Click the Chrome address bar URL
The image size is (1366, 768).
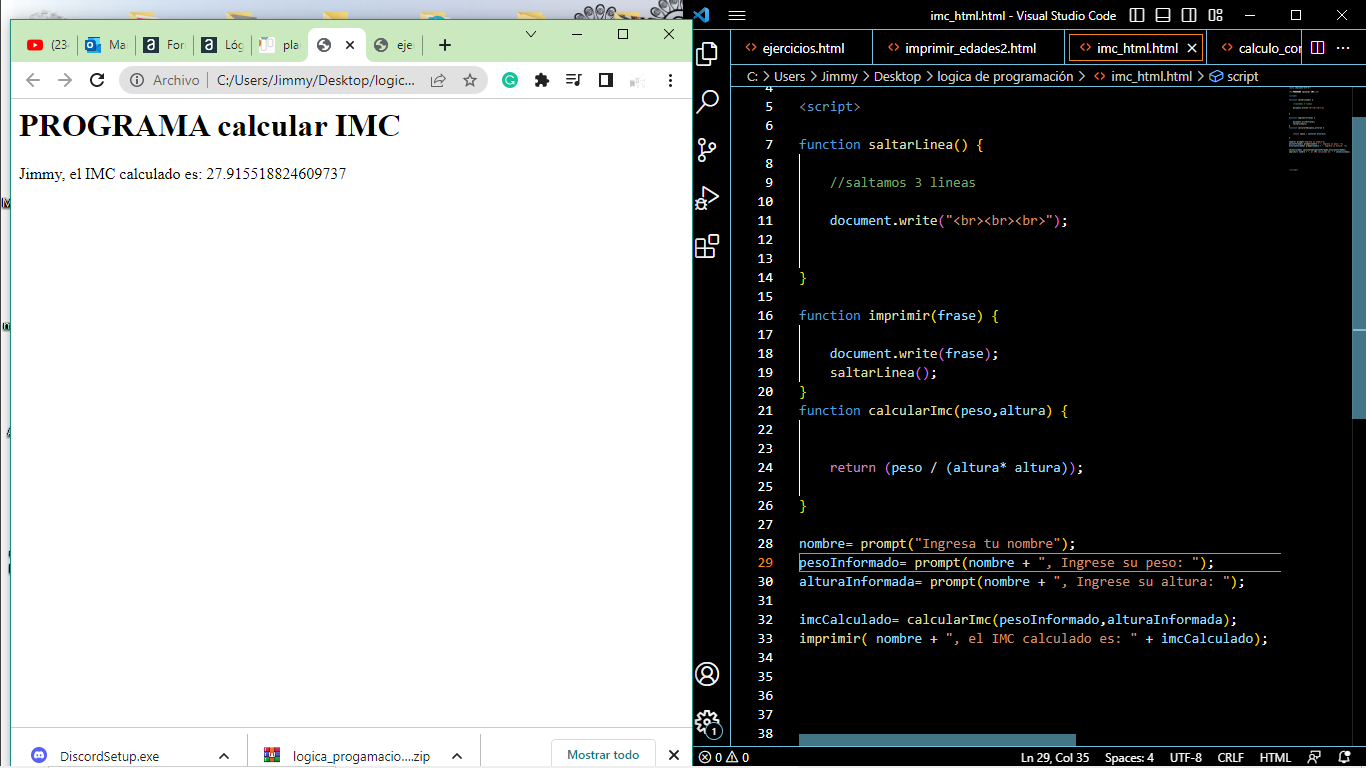point(315,80)
